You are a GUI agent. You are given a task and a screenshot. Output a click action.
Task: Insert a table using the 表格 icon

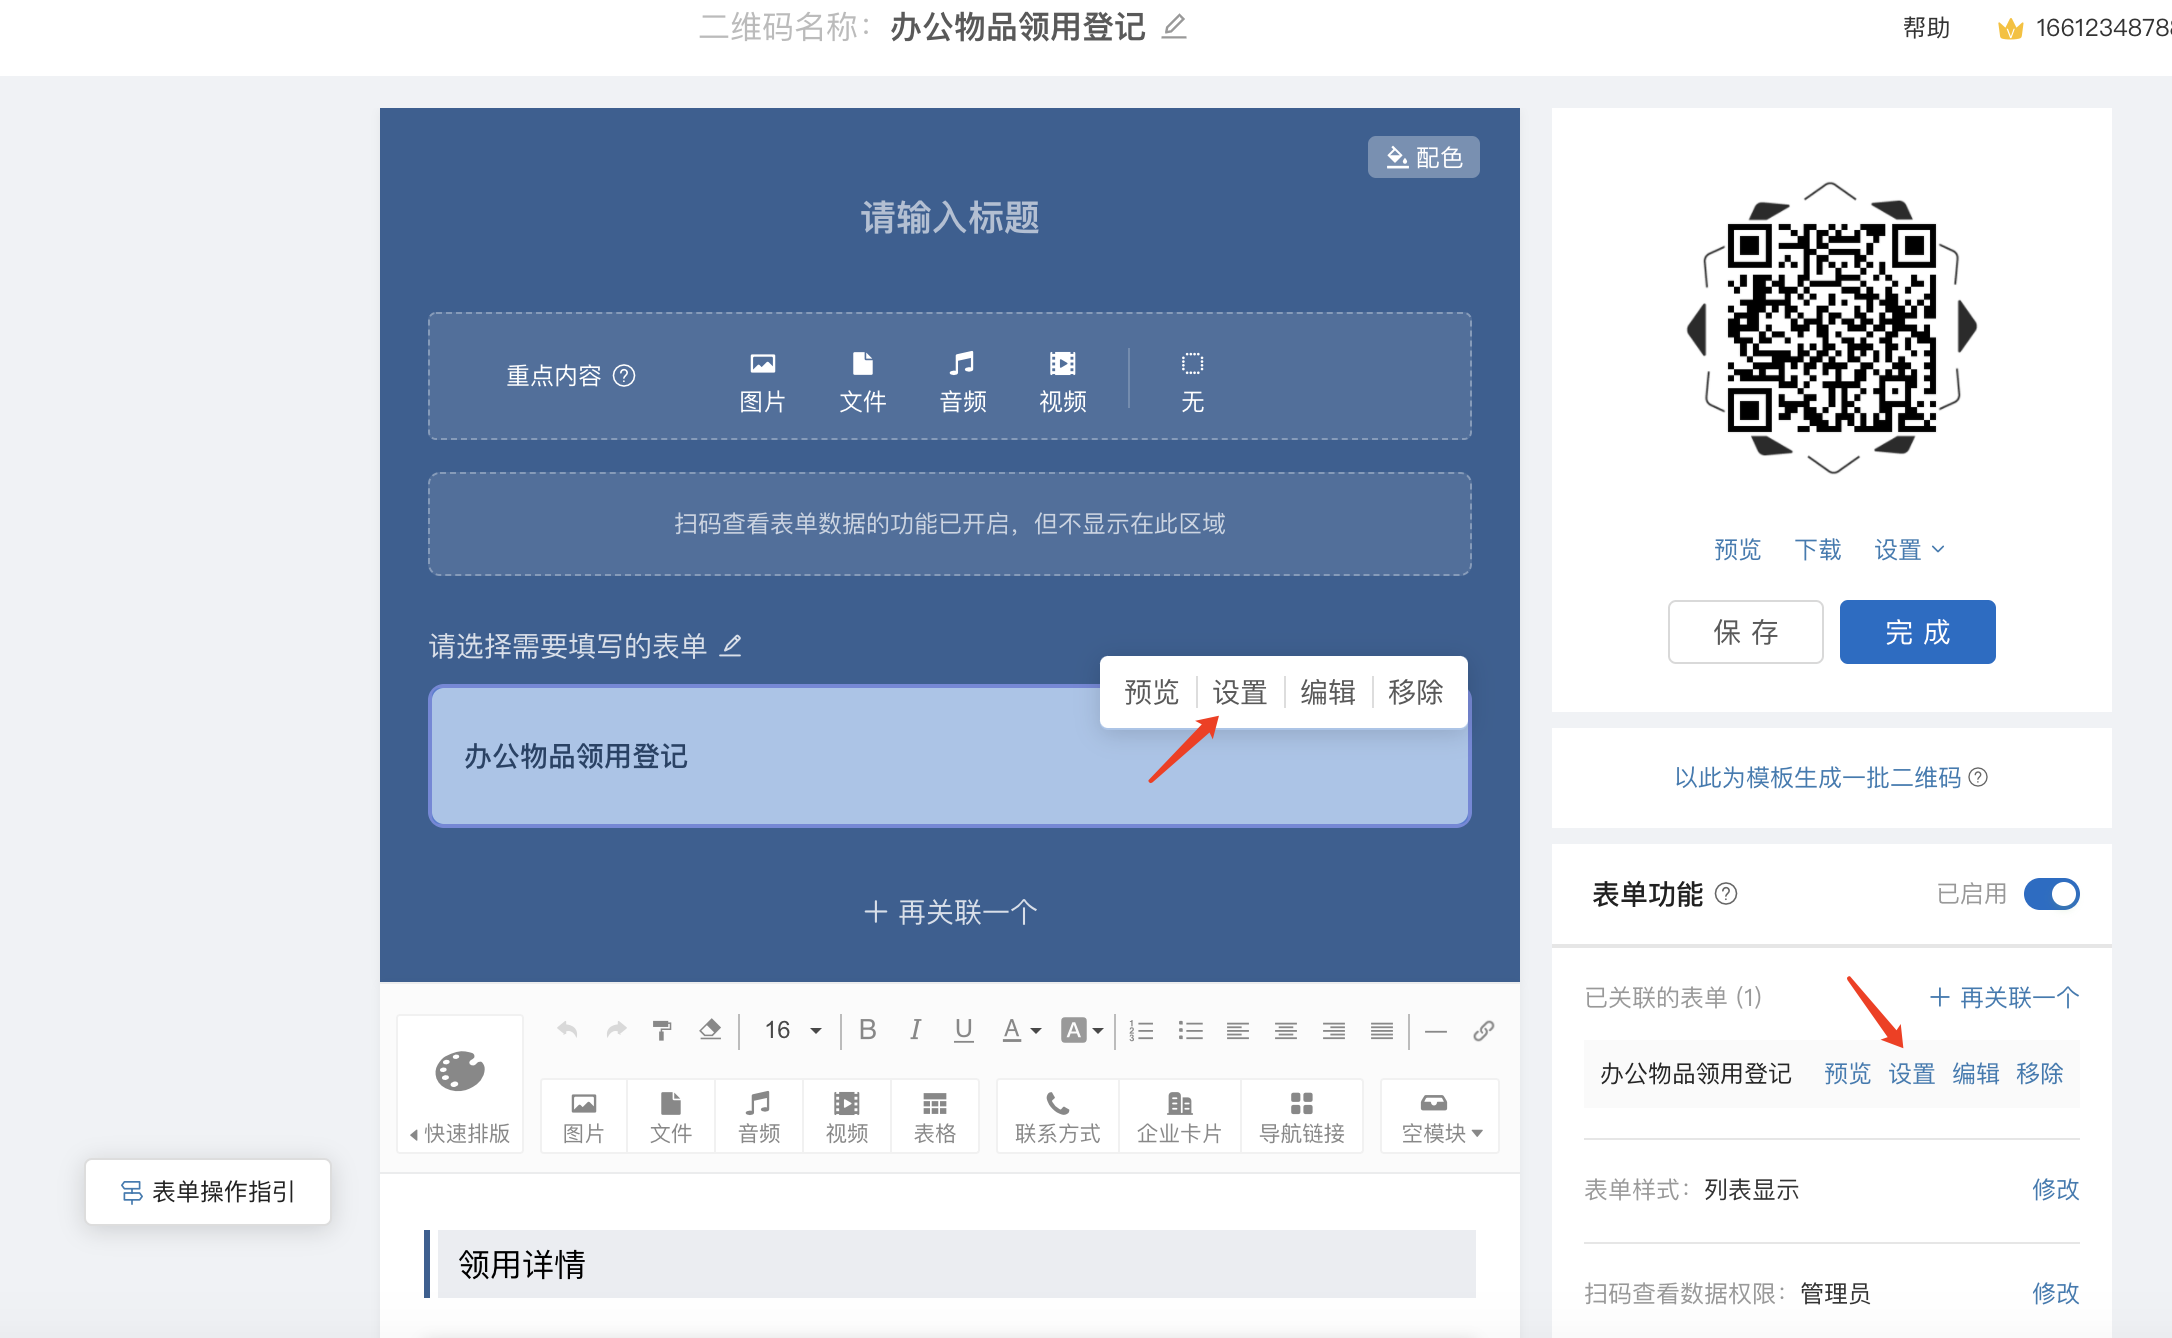(935, 1115)
